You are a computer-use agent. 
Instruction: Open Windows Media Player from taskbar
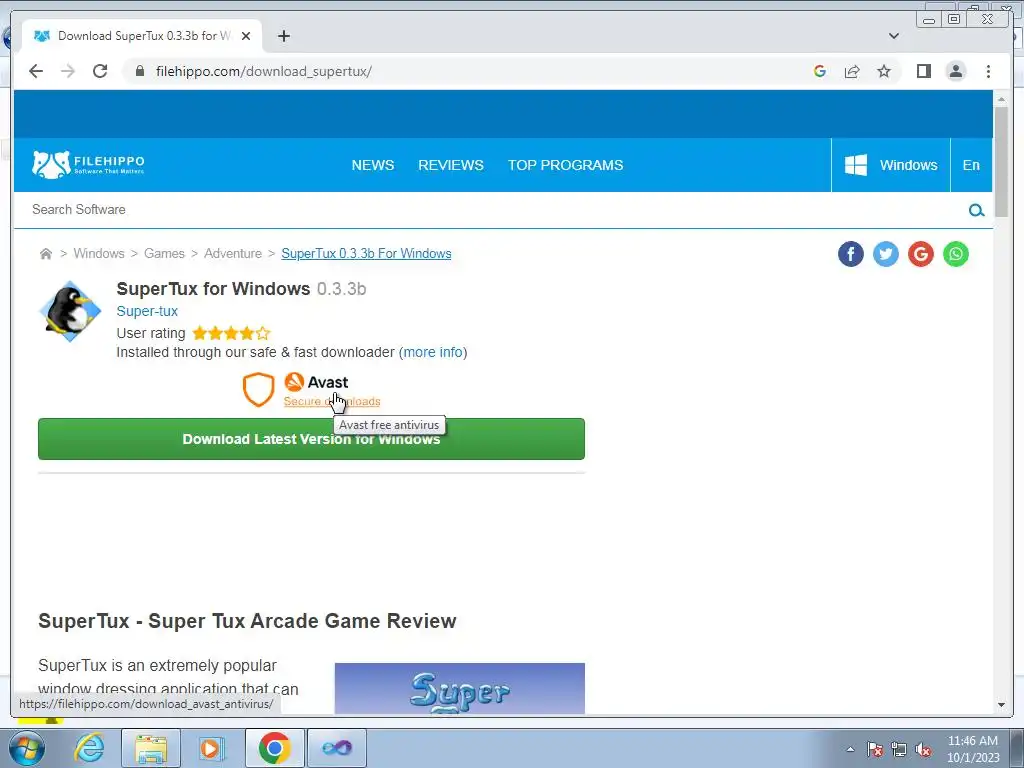coord(211,748)
